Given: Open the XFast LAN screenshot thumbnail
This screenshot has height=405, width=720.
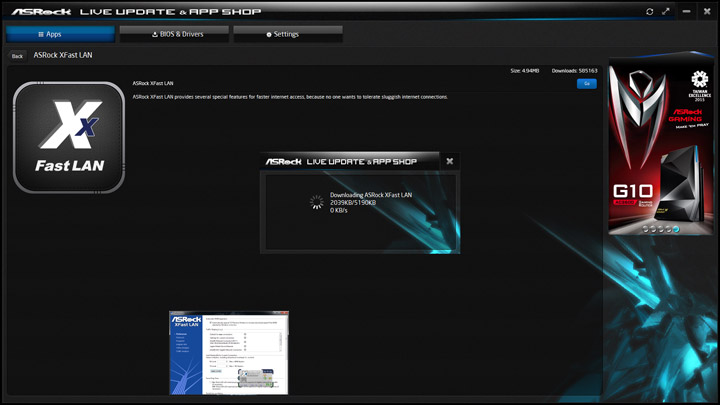Looking at the screenshot, I should (x=229, y=353).
